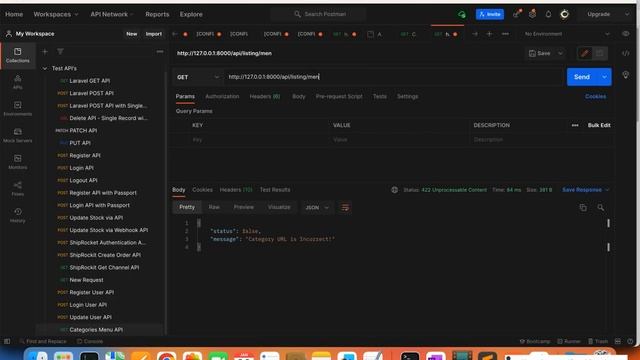The width and height of the screenshot is (640, 360).
Task: Open the user avatar menu
Action: point(564,14)
